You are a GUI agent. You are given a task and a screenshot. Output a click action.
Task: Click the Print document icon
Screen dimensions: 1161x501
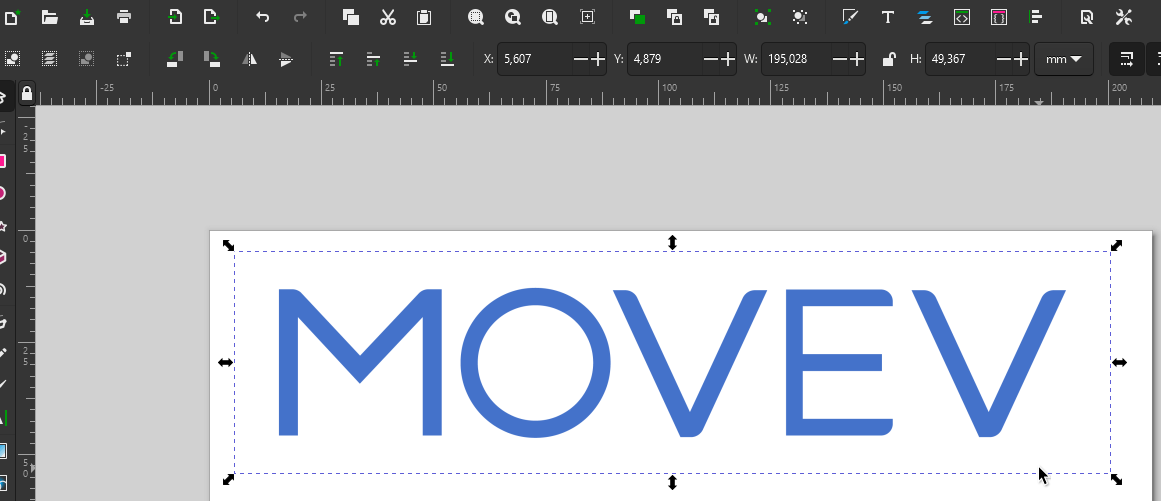(x=123, y=17)
